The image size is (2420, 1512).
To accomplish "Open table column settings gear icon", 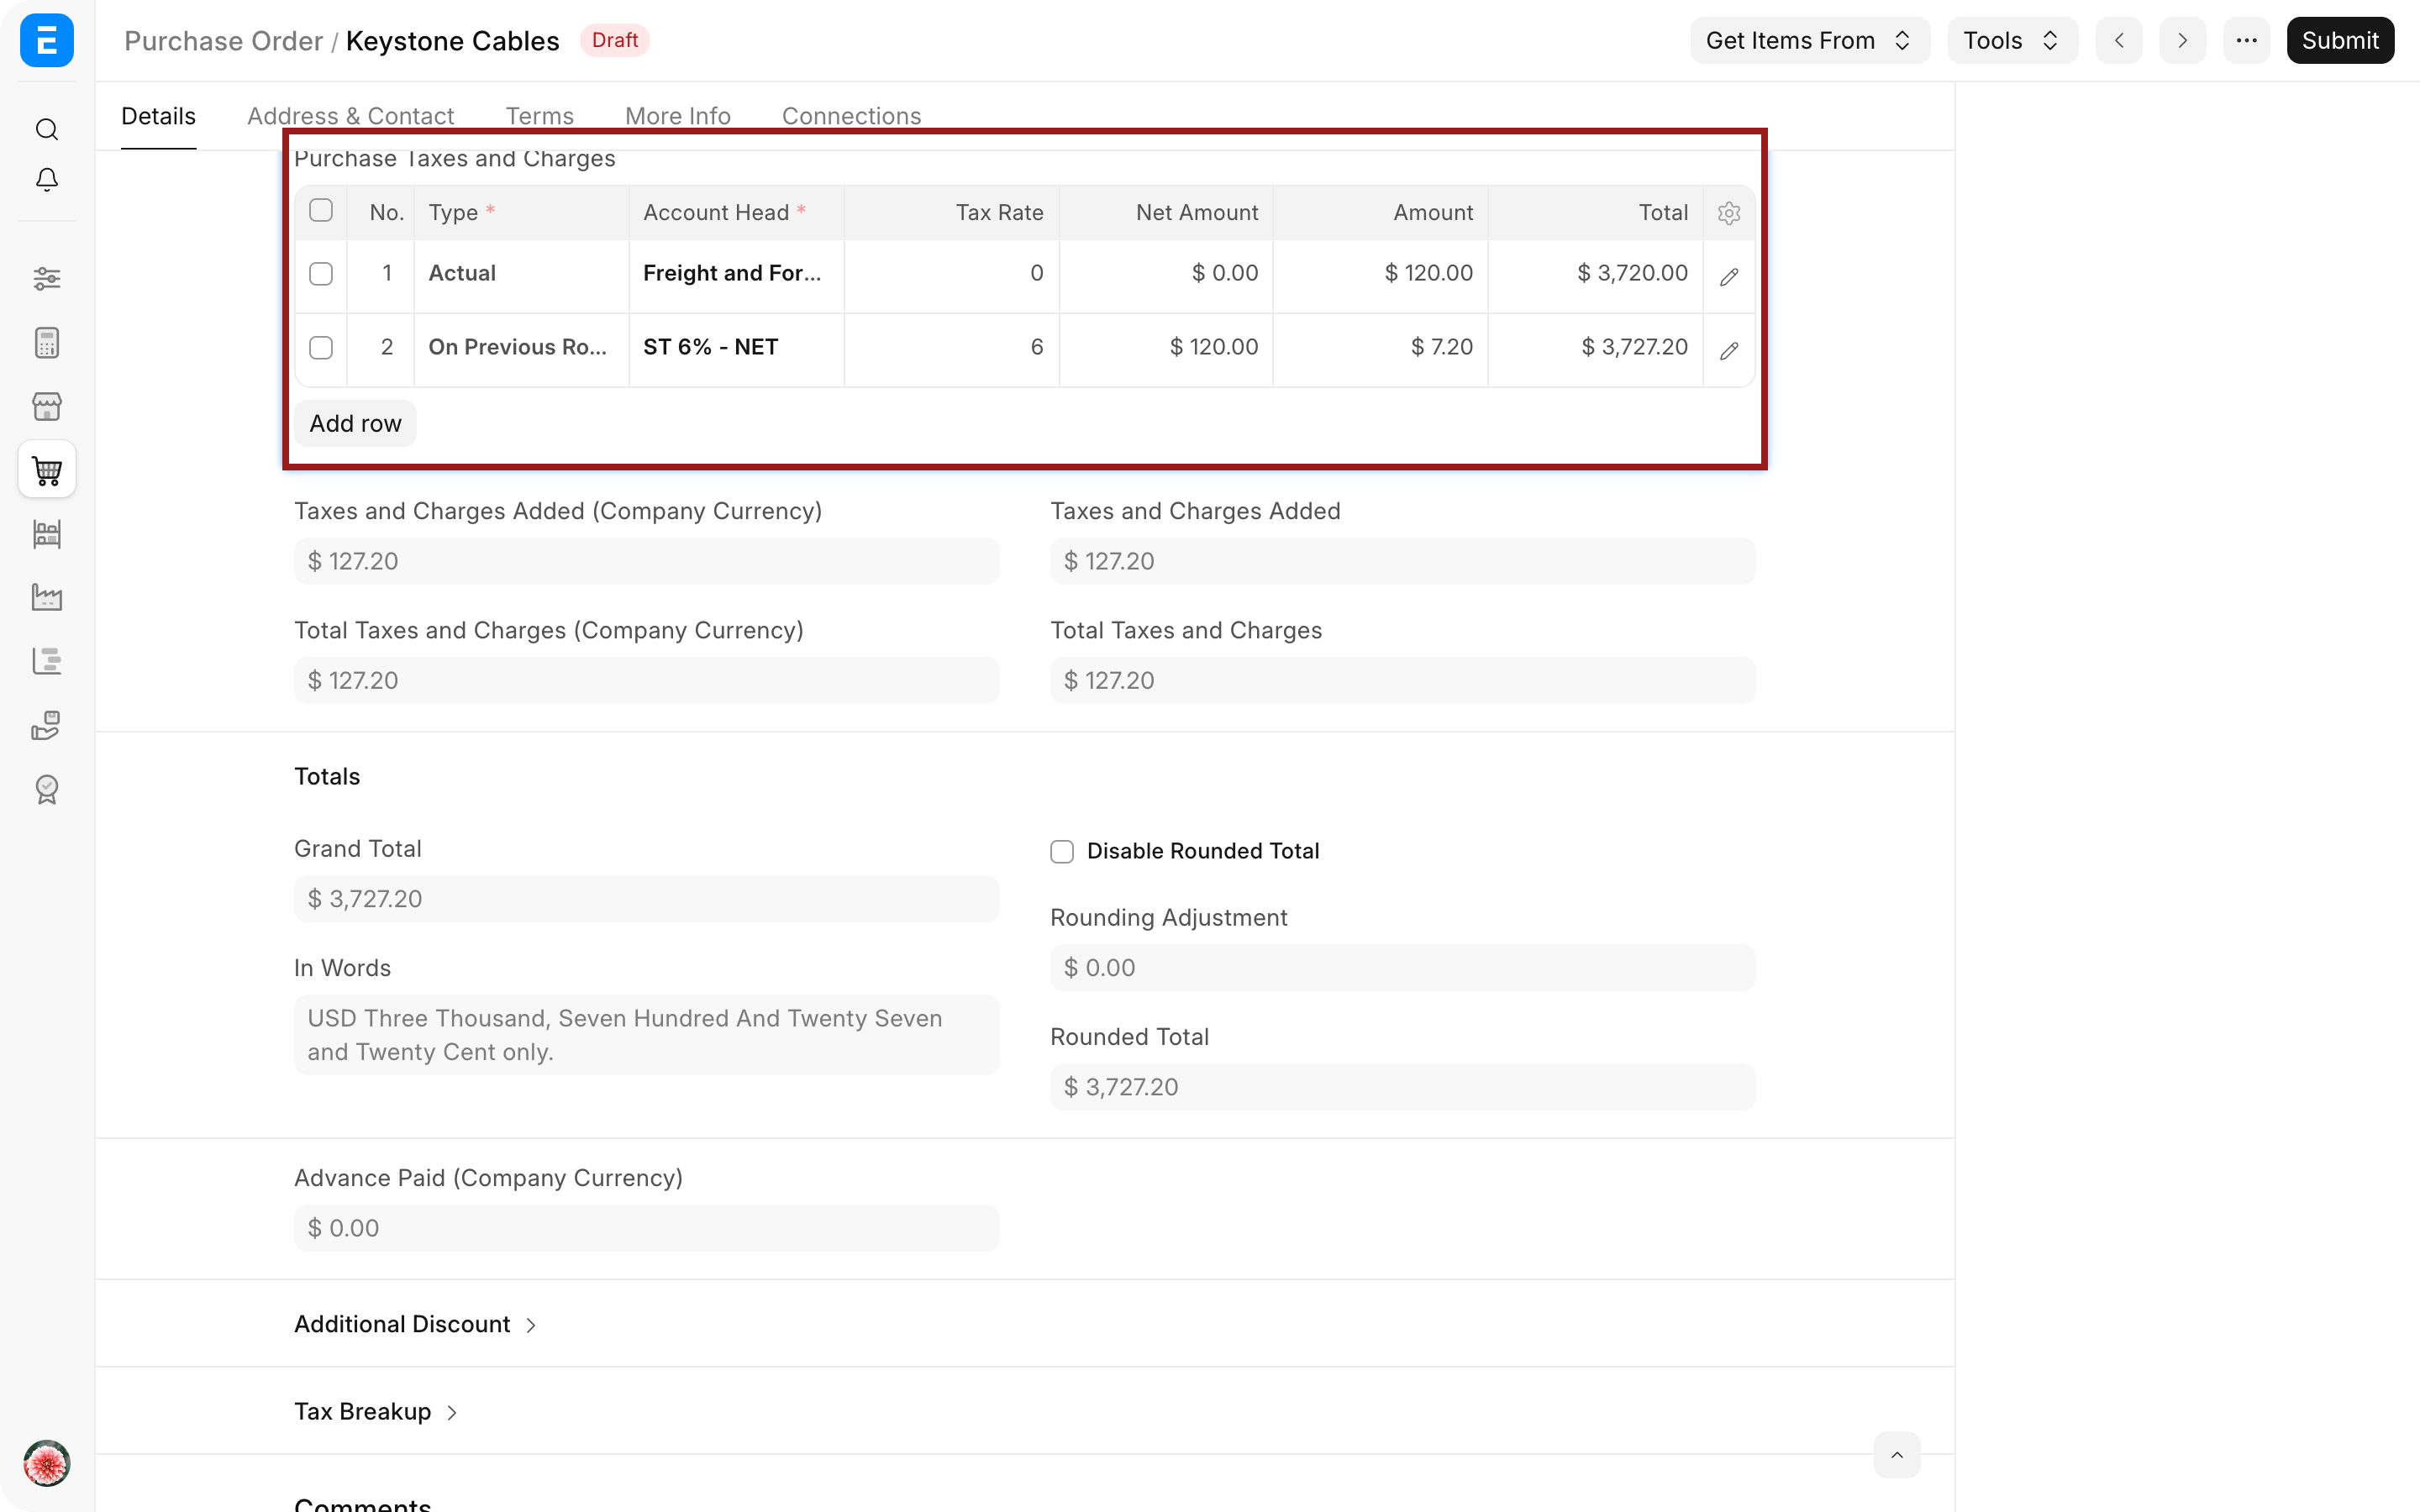I will click(1729, 213).
